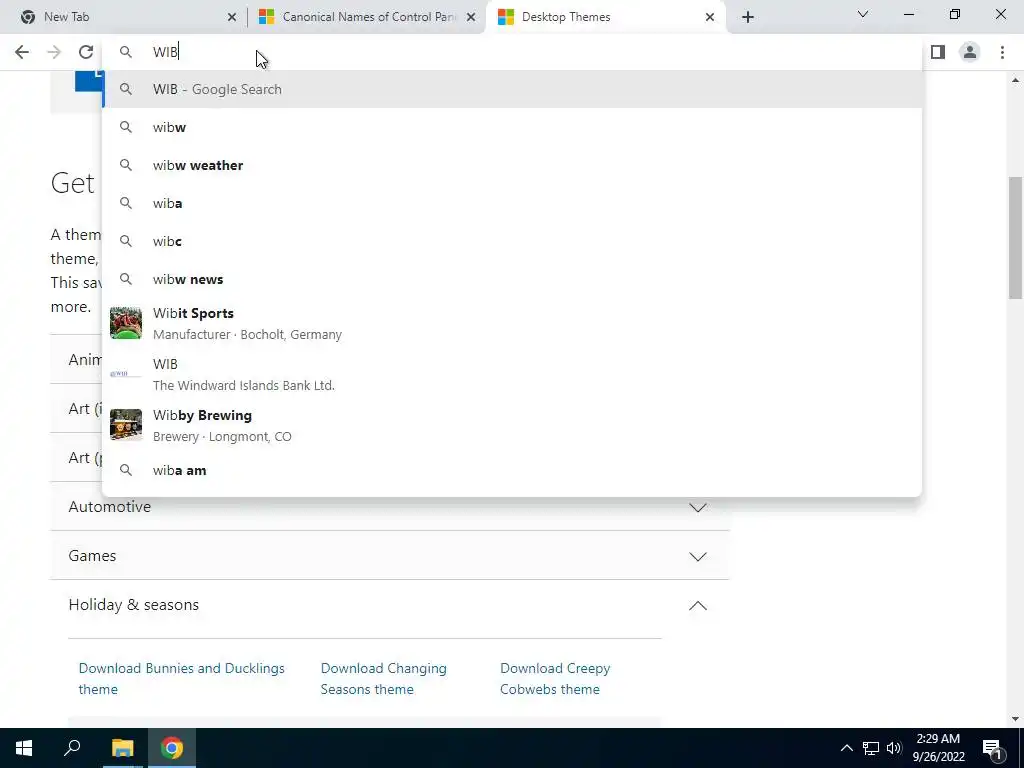Show hidden system tray icons
1024x768 pixels.
coord(846,748)
